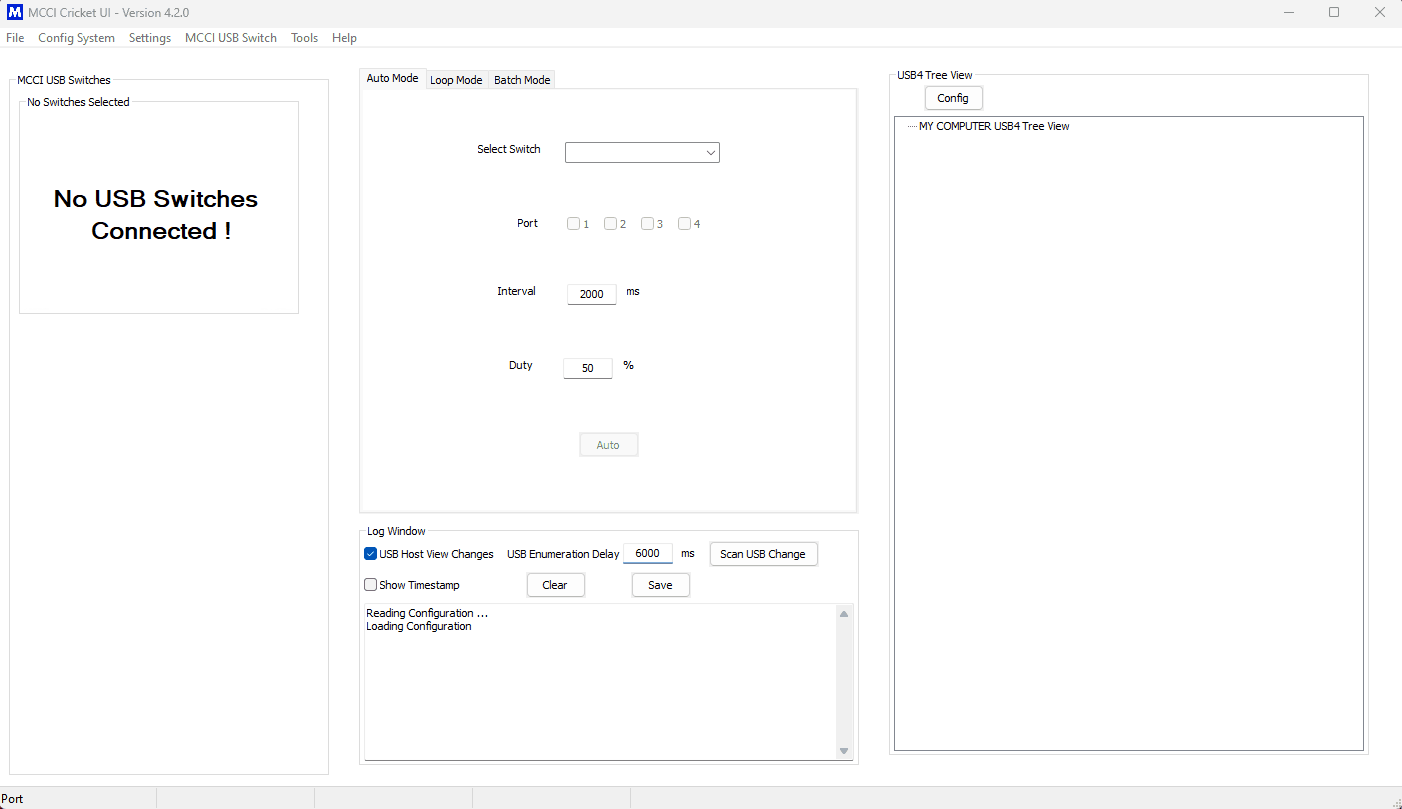Open the MCCI USB Switch menu
The height and width of the screenshot is (809, 1402).
[231, 38]
